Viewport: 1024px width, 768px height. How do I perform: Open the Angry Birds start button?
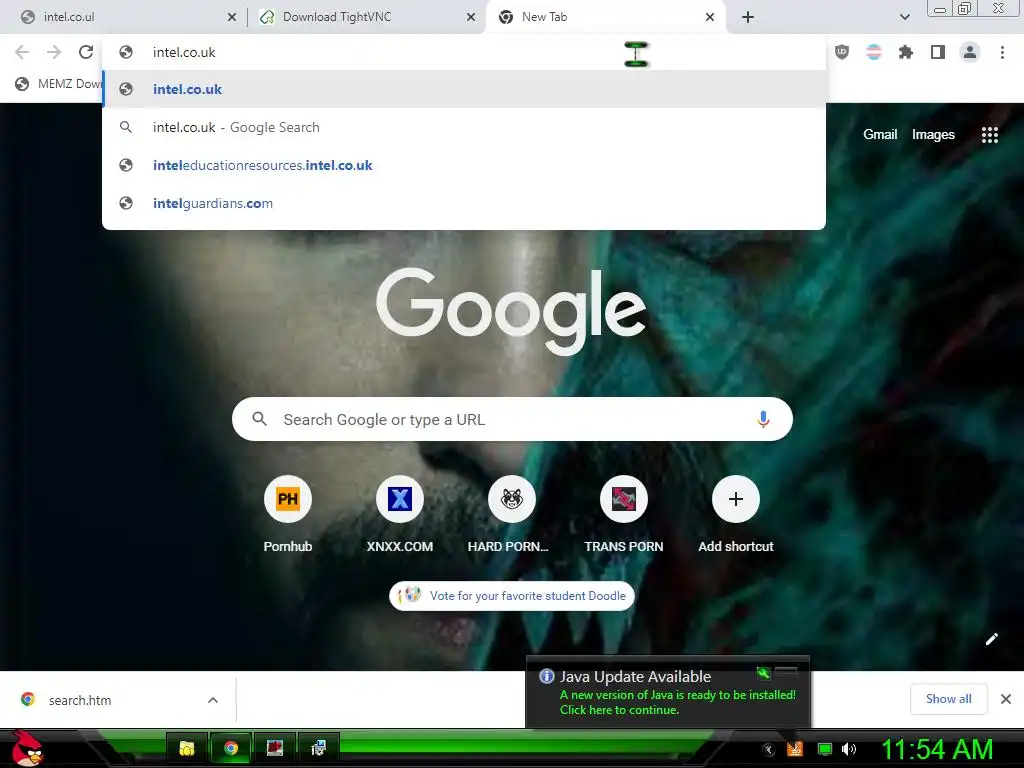[27, 748]
